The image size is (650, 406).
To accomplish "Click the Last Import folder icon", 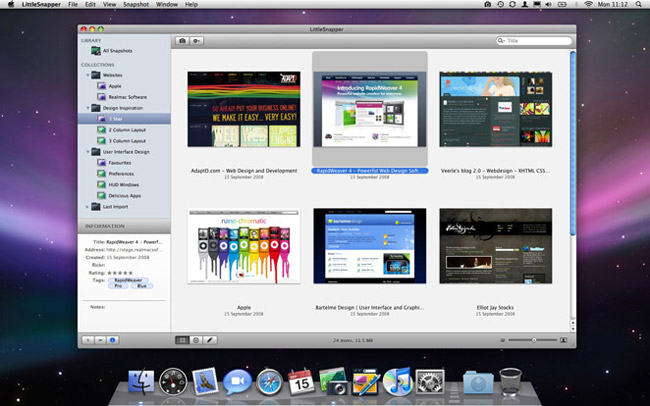I will tap(96, 207).
